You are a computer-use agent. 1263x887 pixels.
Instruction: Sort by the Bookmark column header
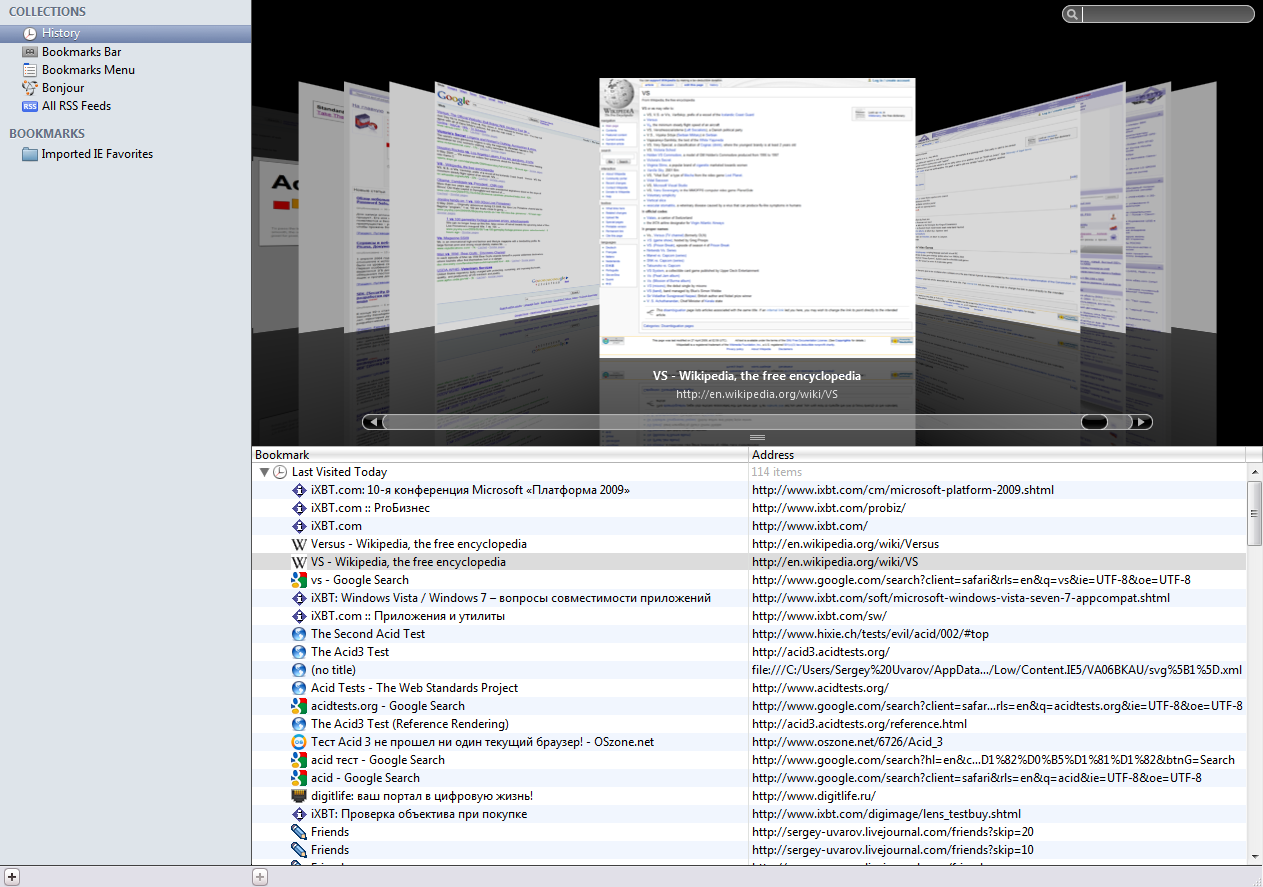[x=500, y=455]
